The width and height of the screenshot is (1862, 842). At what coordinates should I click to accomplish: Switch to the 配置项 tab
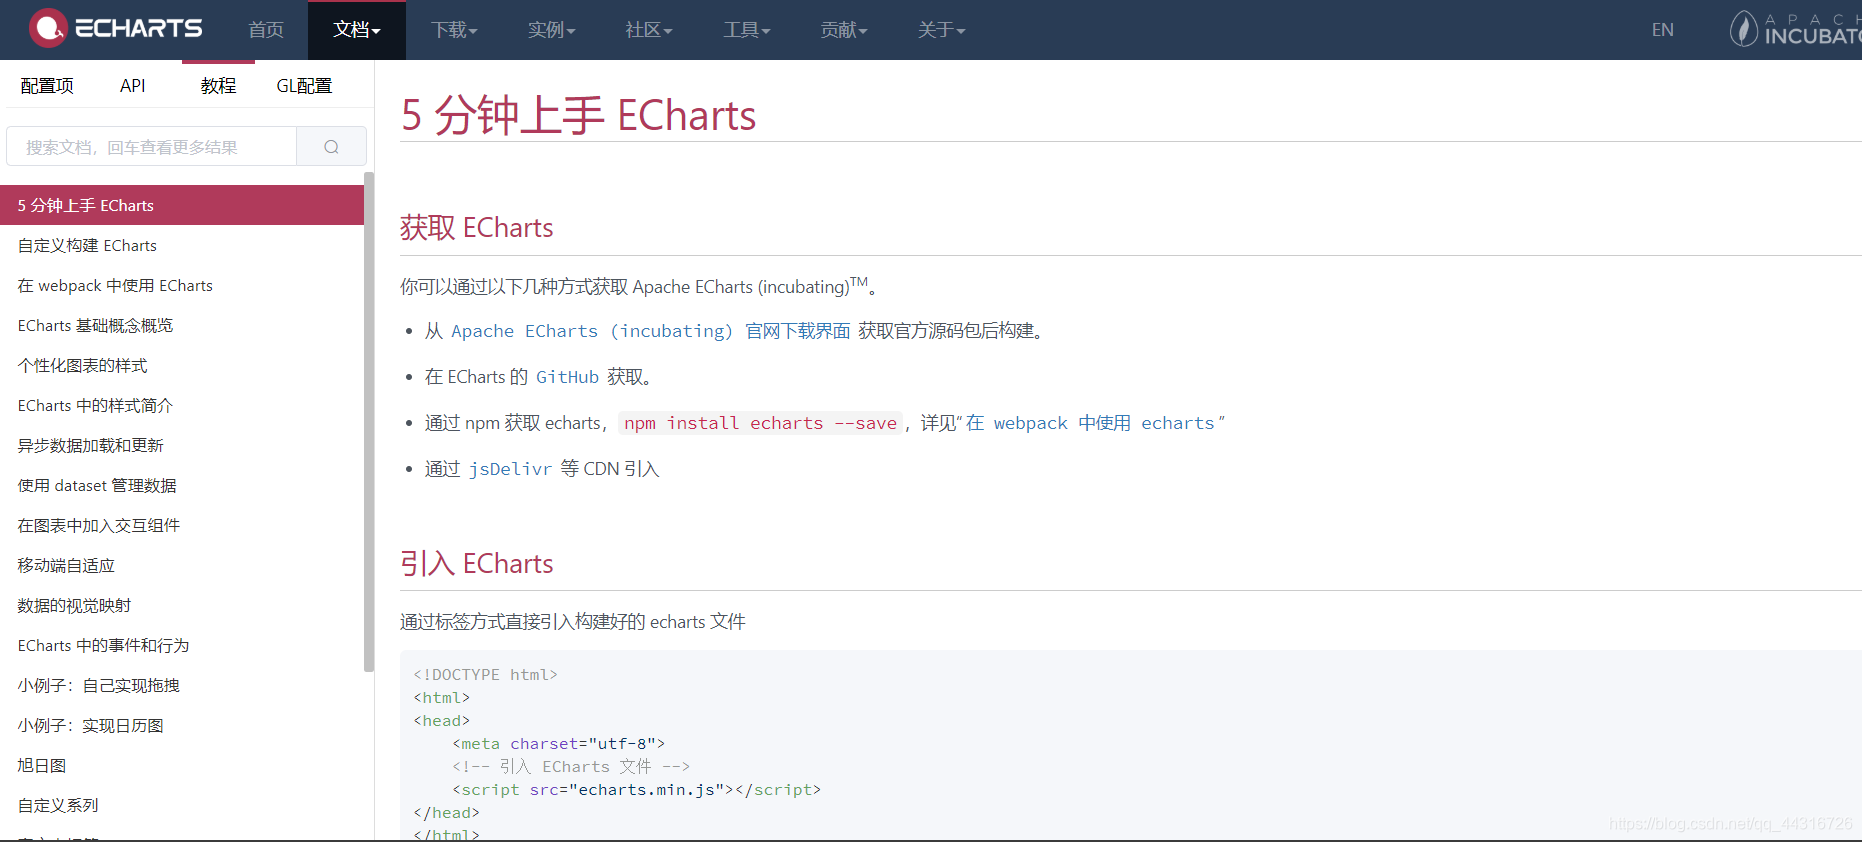coord(47,86)
